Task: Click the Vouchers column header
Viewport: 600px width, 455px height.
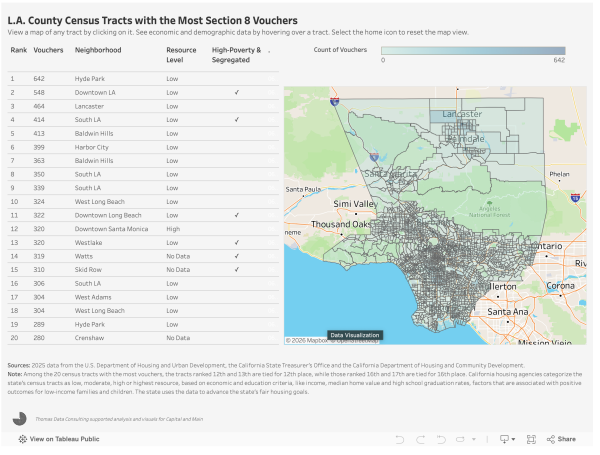Action: 48,50
